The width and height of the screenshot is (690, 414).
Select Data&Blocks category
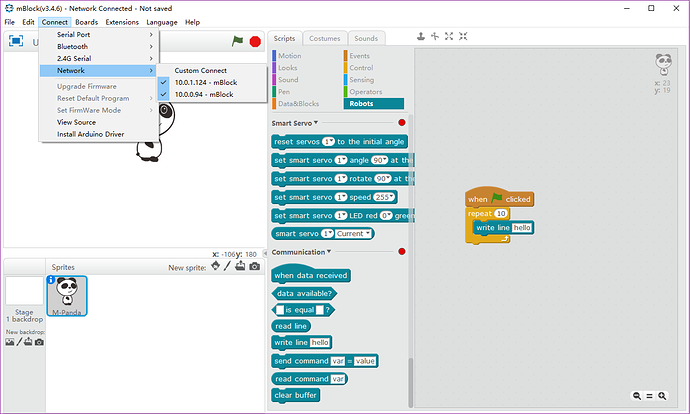tap(296, 103)
